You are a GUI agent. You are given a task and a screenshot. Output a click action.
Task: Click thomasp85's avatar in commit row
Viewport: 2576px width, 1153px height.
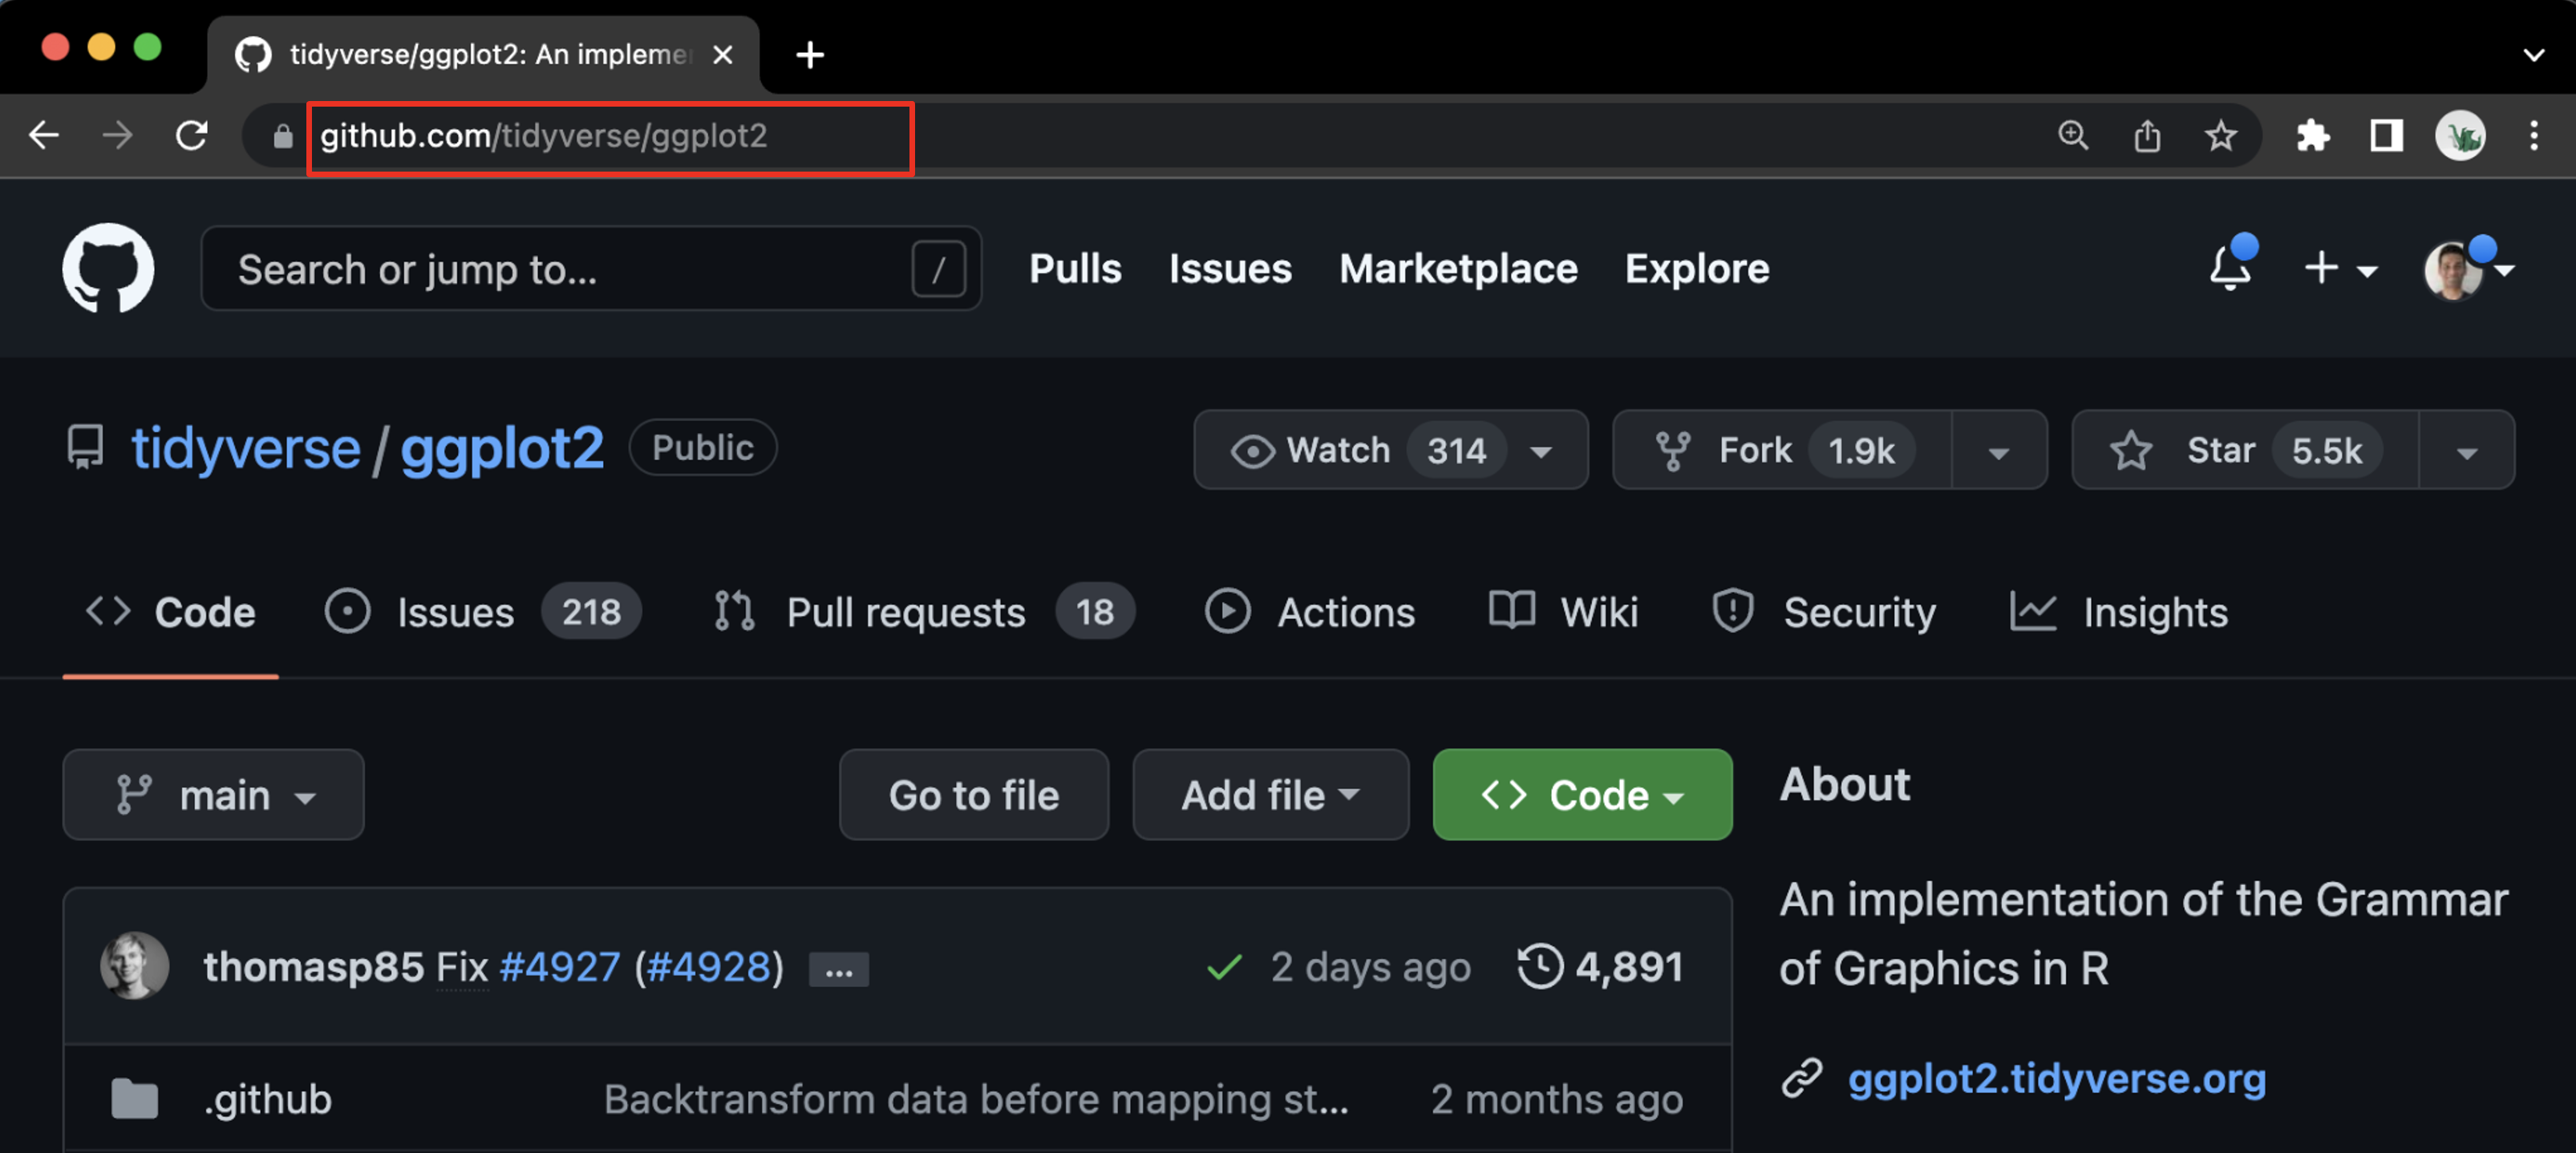135,966
